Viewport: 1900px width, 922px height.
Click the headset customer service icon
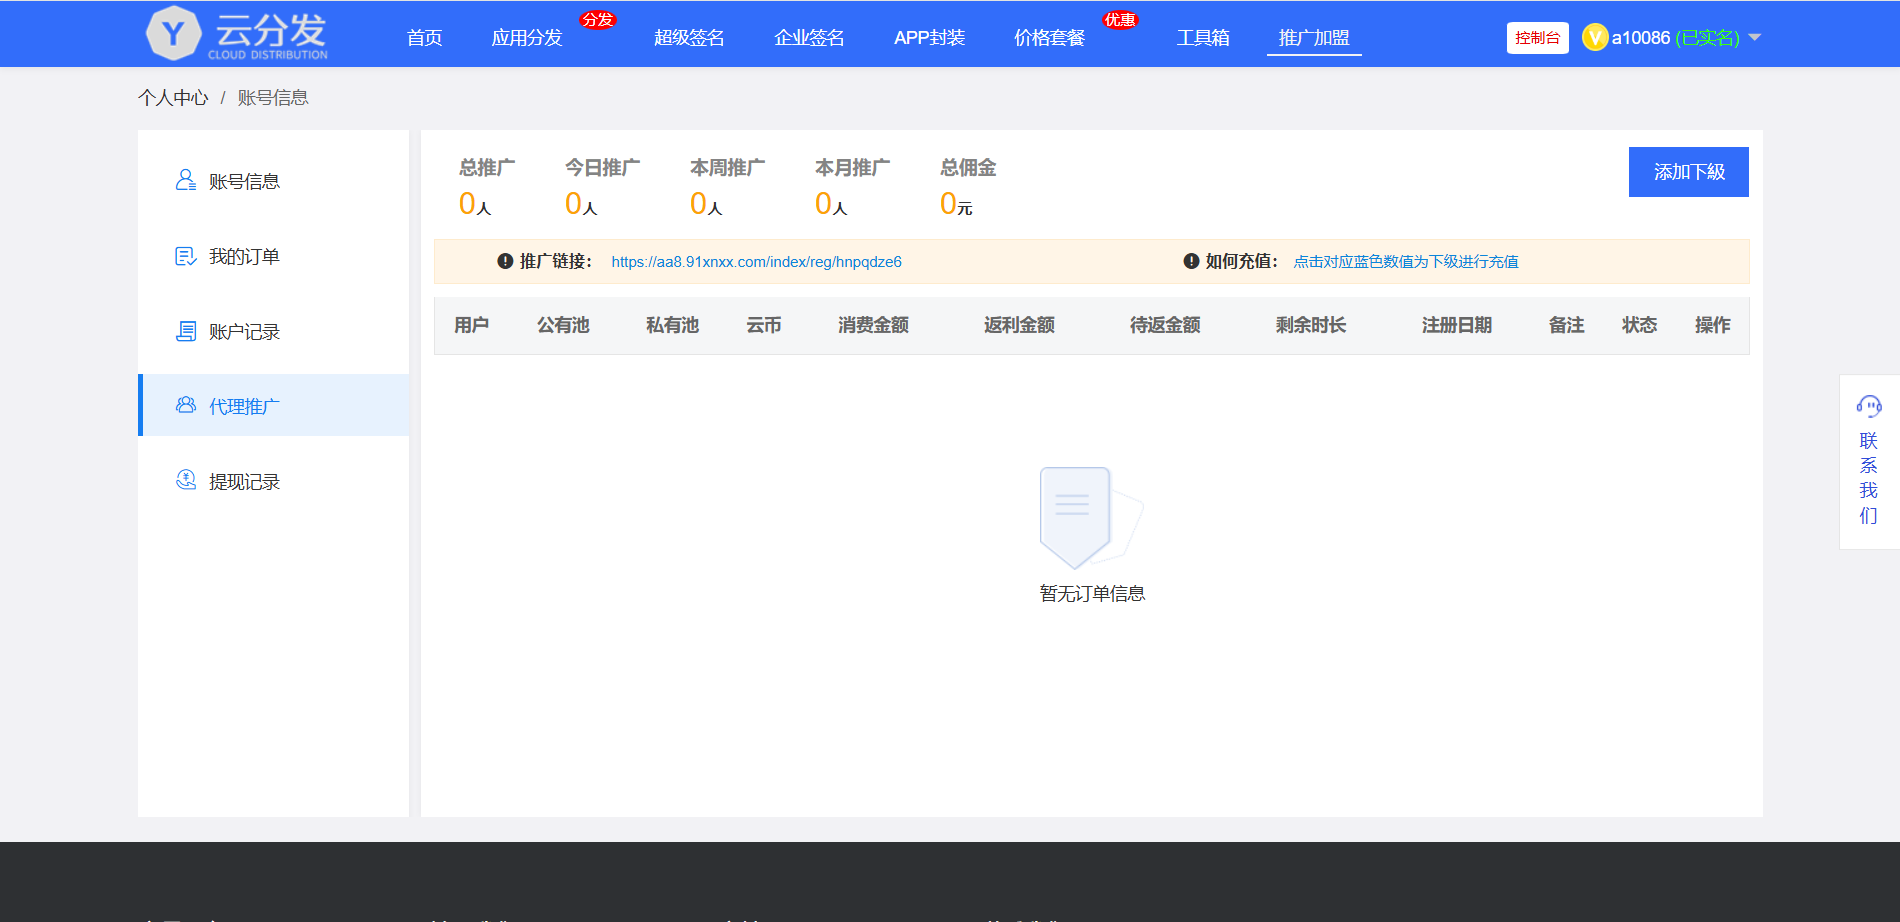[1868, 405]
